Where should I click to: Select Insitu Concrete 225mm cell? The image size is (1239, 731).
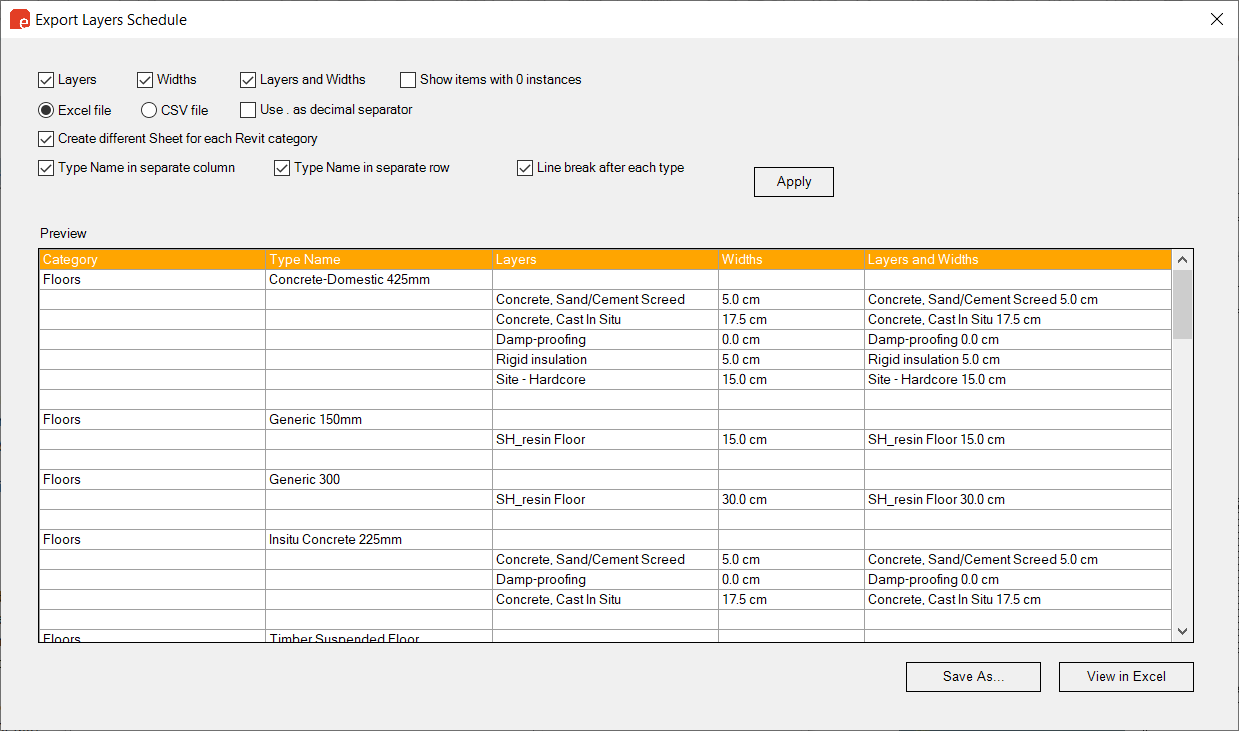379,540
